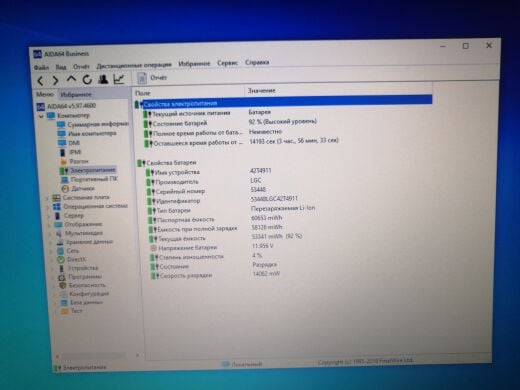Image resolution: width=520 pixels, height=390 pixels.
Task: Click the Отчёт report button in toolbar
Action: click(152, 78)
